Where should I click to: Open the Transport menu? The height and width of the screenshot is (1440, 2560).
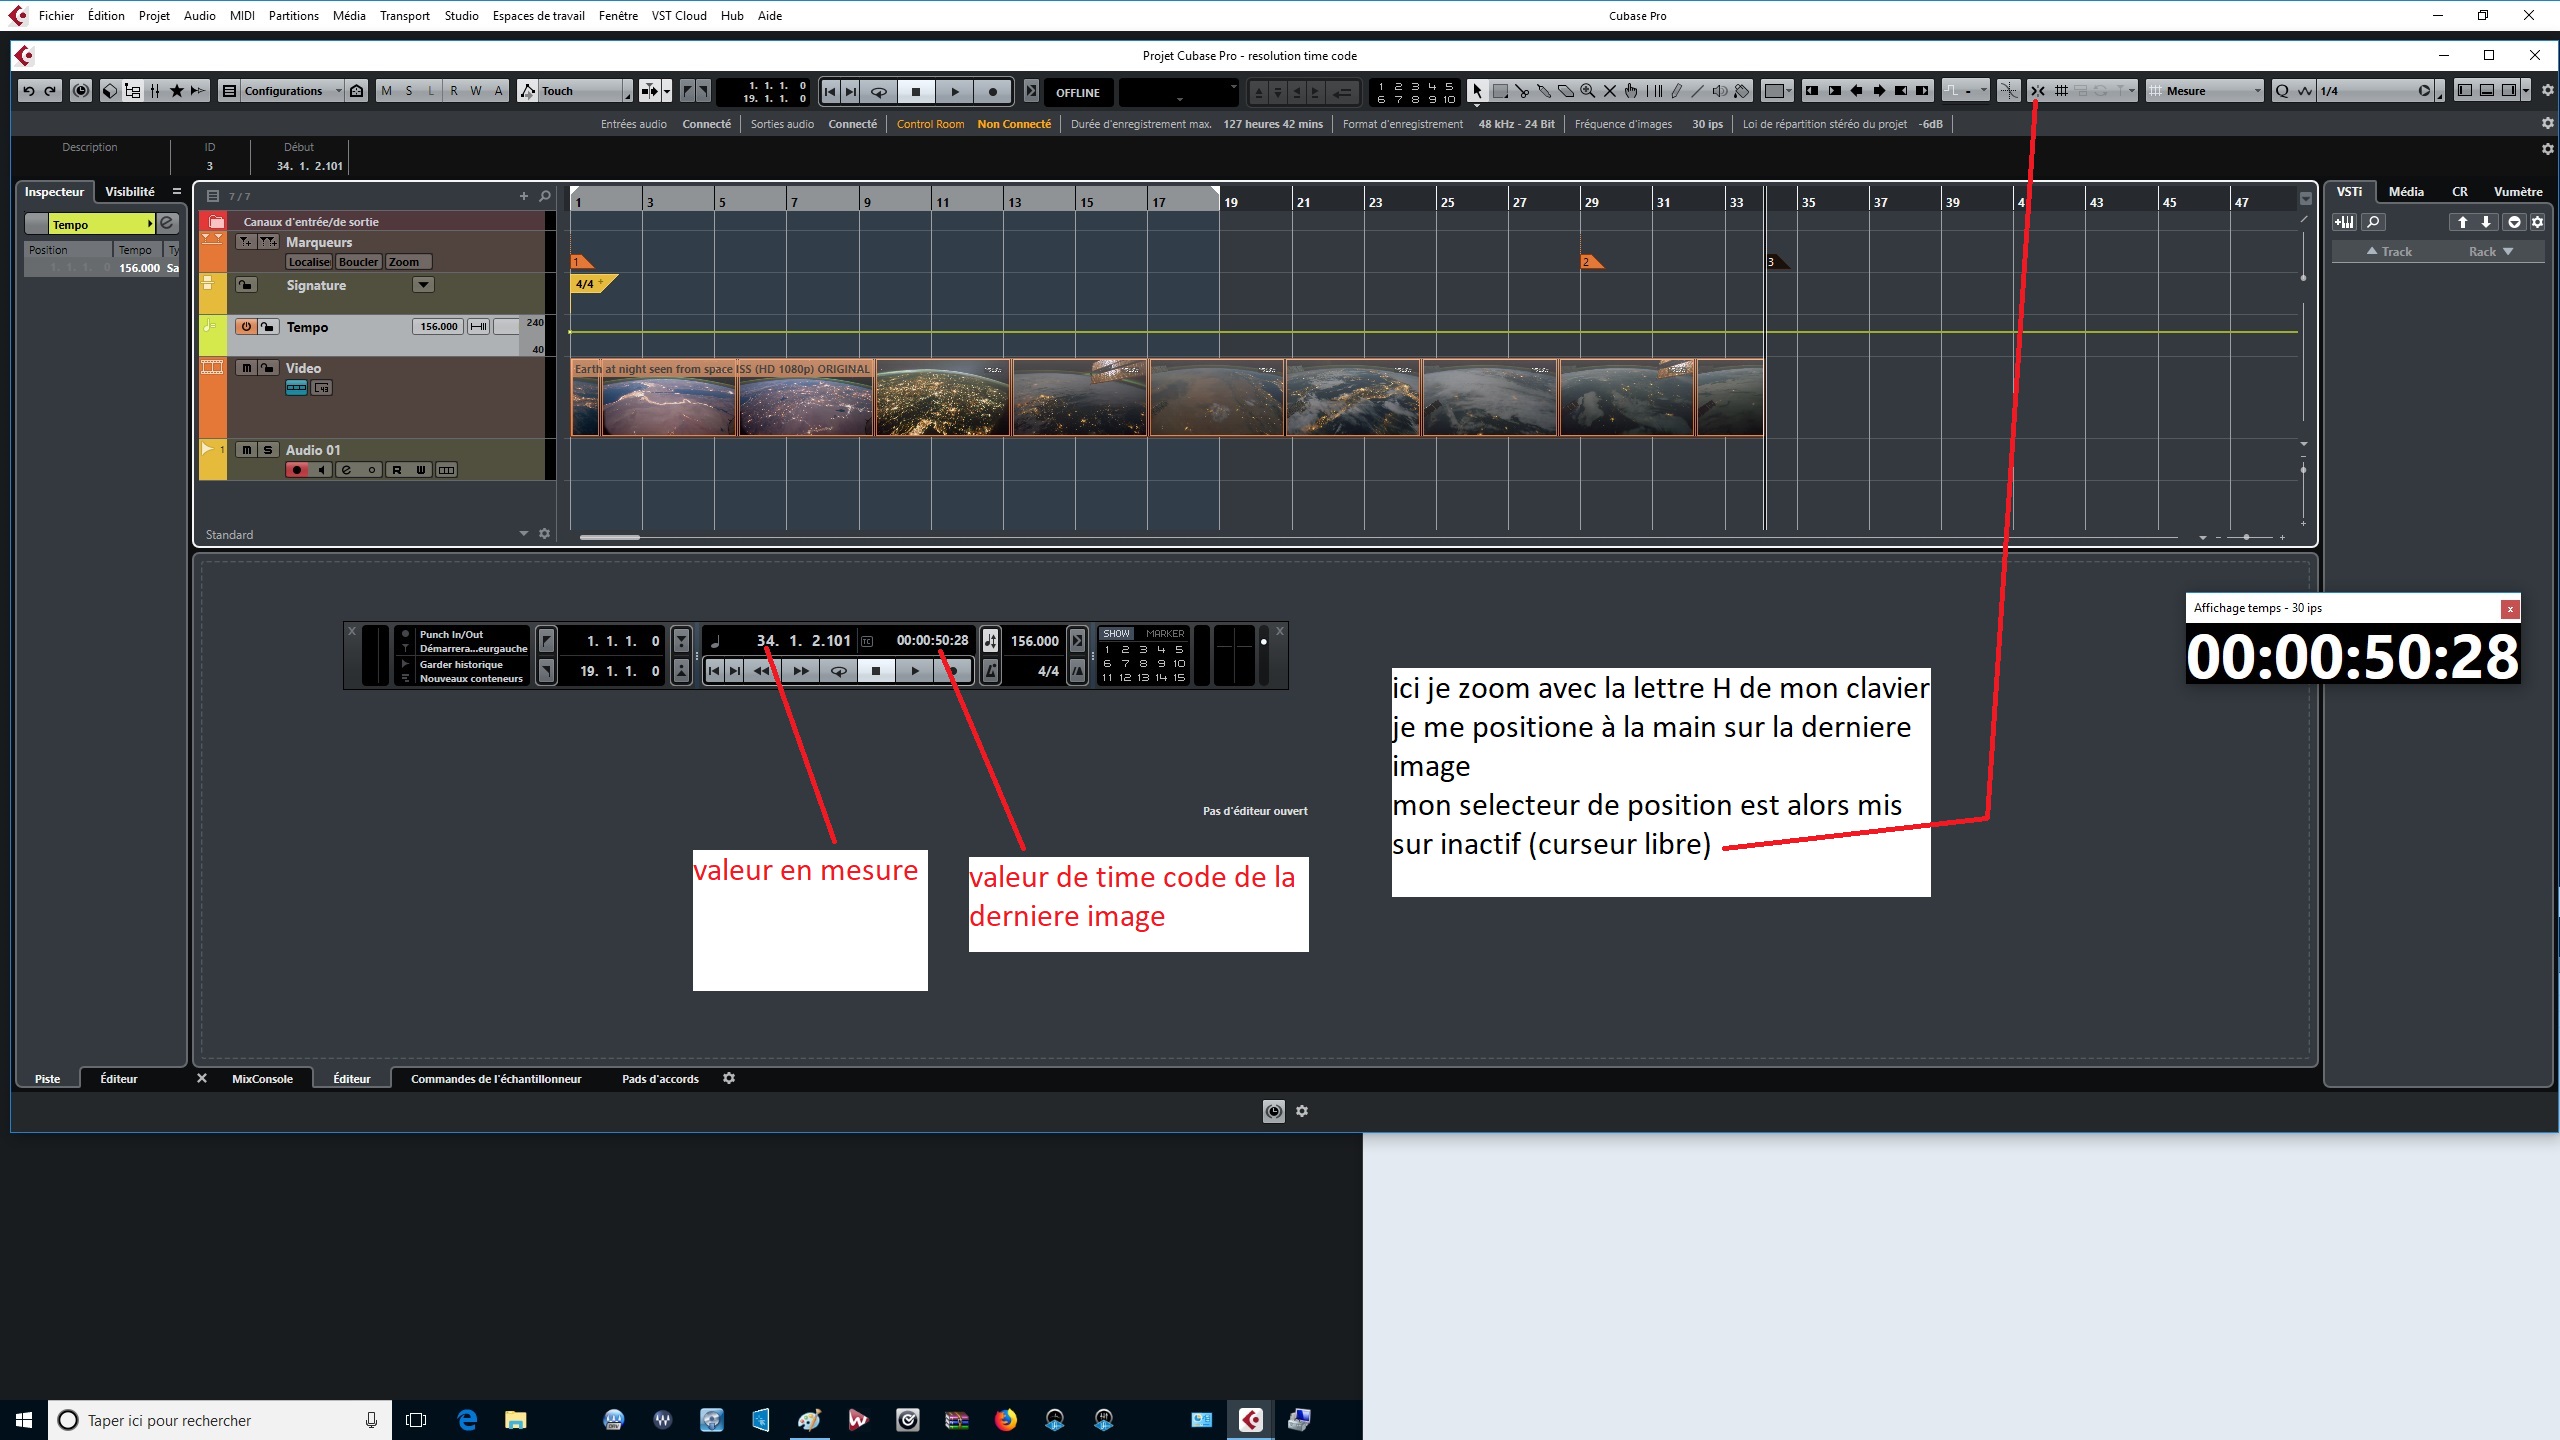point(404,15)
